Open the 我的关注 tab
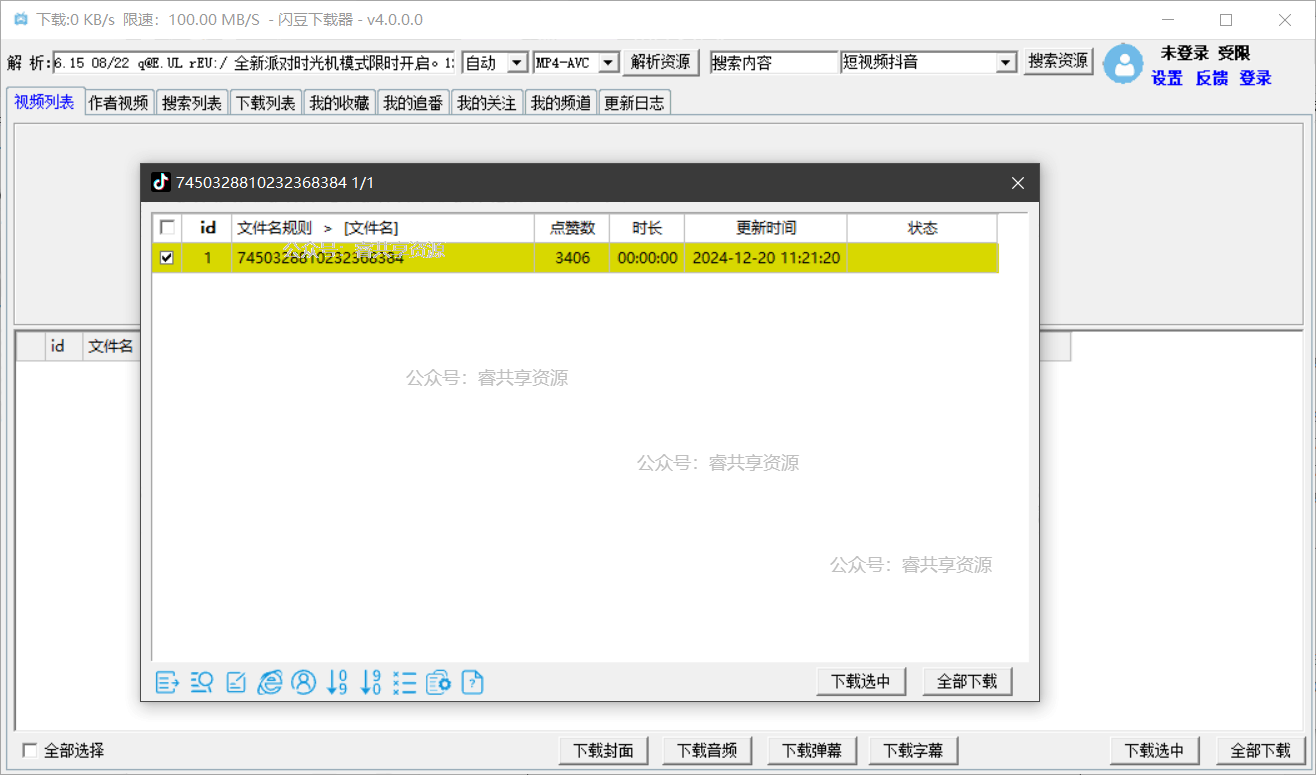 pyautogui.click(x=487, y=103)
